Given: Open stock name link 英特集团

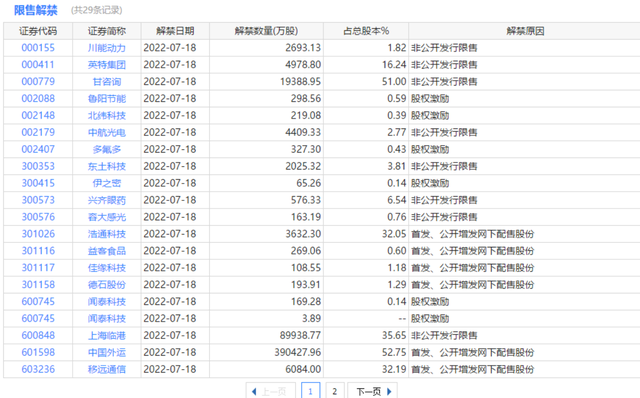Looking at the screenshot, I should [107, 64].
